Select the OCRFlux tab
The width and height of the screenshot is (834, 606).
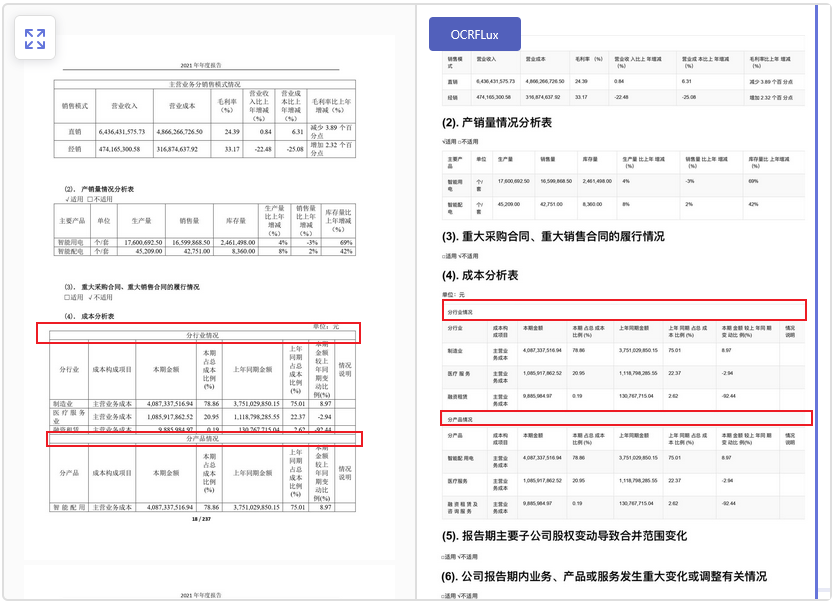[x=474, y=35]
